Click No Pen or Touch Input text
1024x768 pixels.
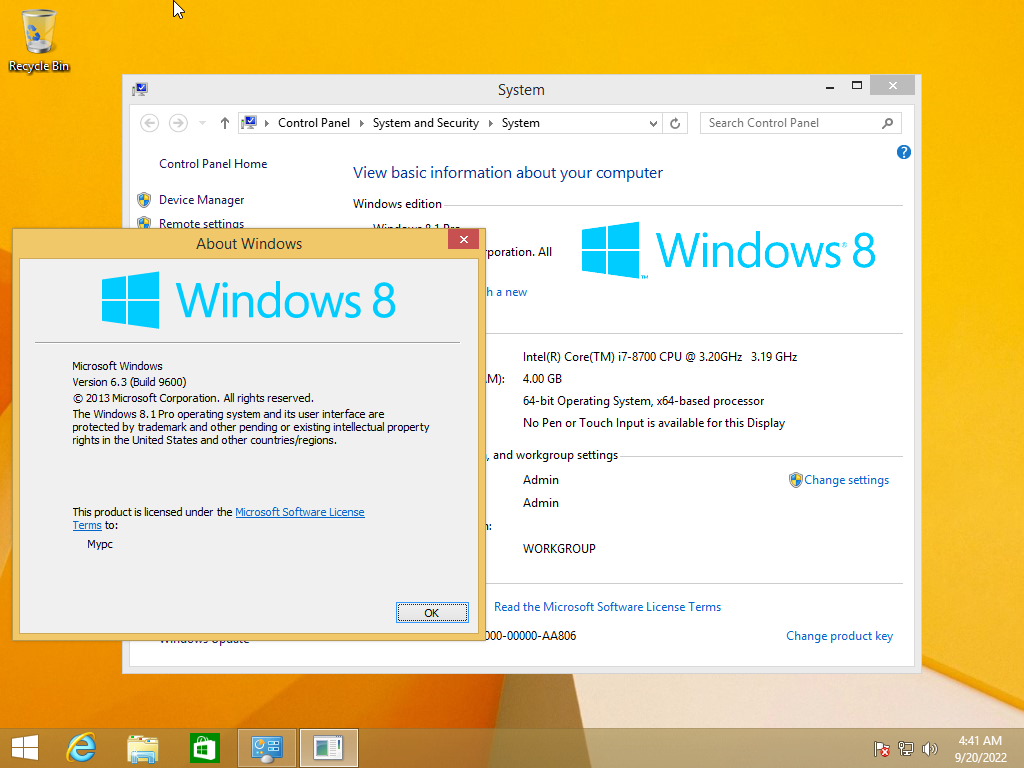654,423
